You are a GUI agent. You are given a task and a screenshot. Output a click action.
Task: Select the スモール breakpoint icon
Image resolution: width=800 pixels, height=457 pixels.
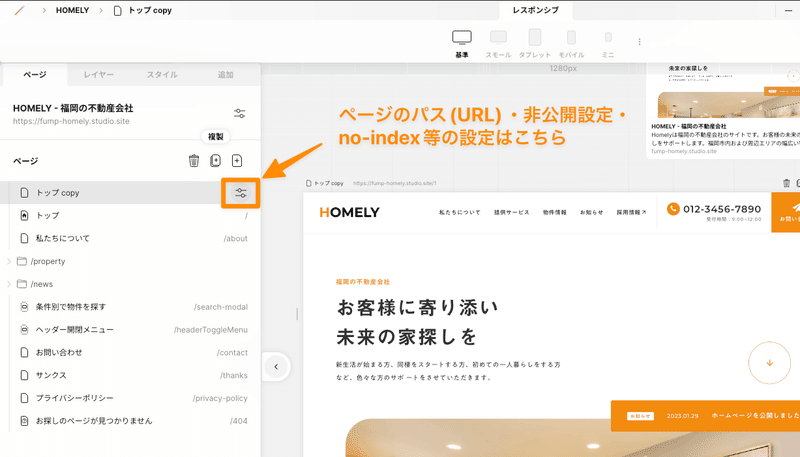point(498,37)
